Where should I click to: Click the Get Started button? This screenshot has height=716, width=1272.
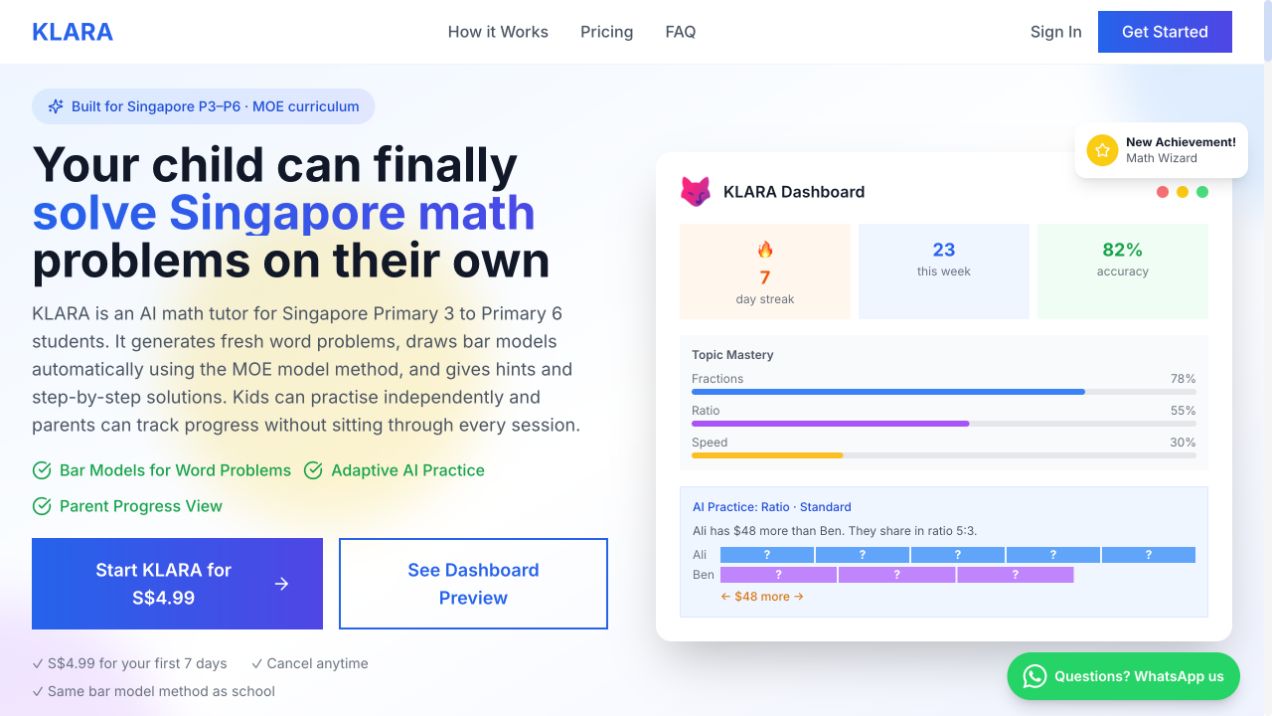point(1165,32)
